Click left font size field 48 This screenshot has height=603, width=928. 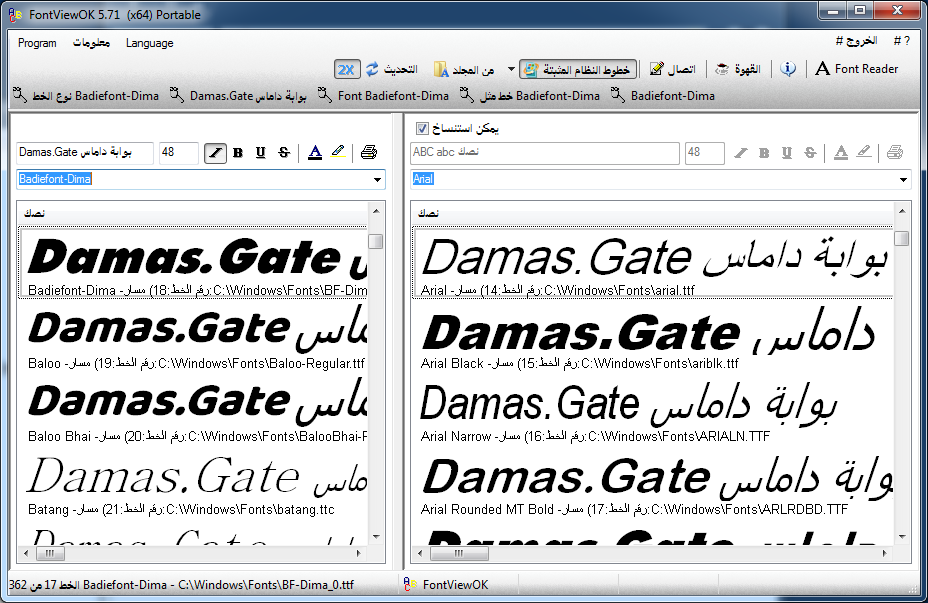point(179,153)
